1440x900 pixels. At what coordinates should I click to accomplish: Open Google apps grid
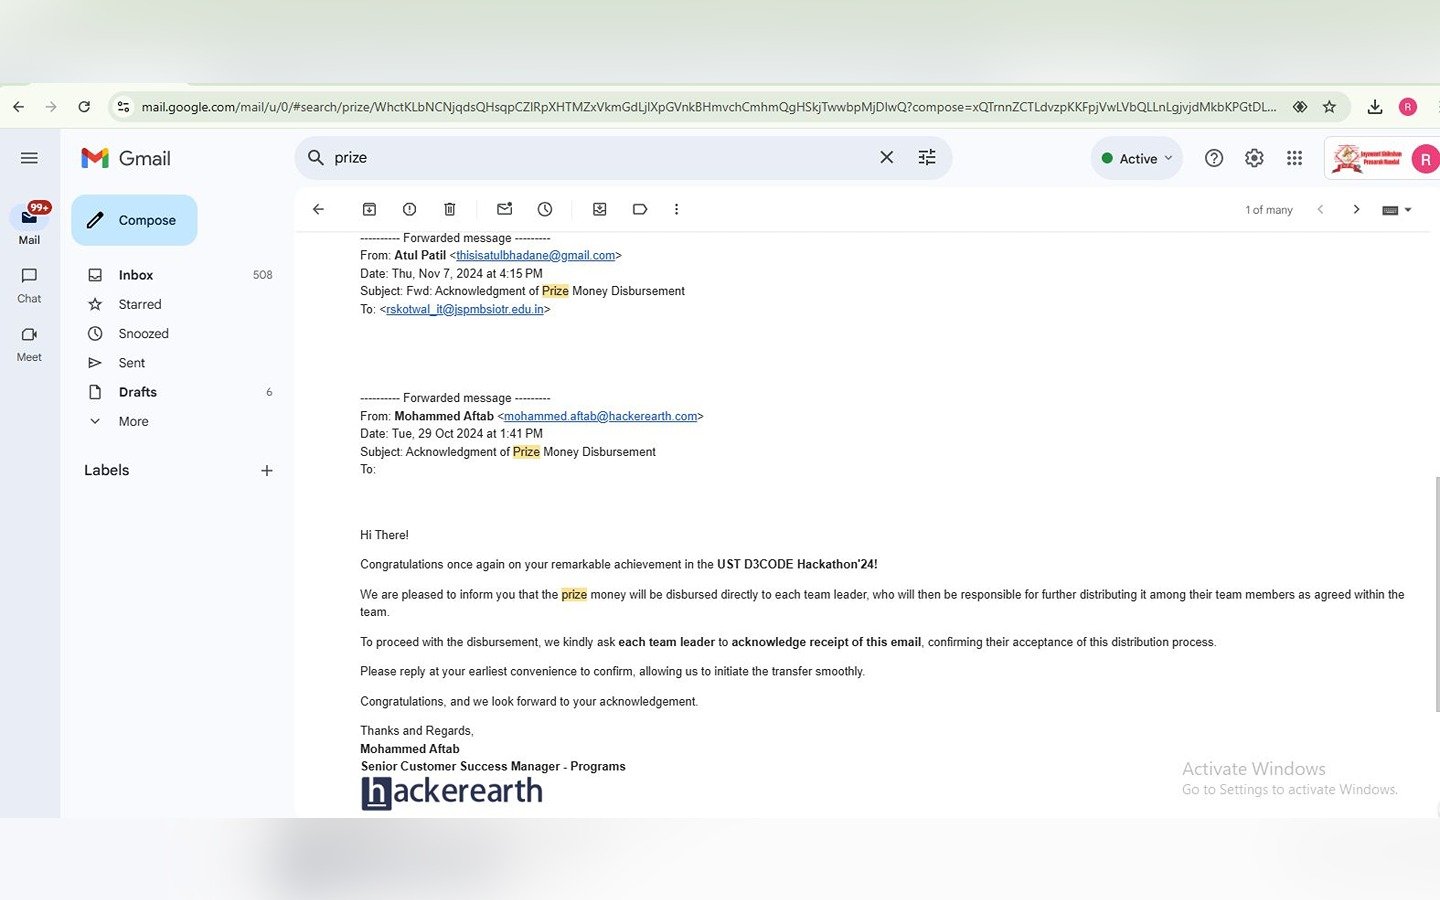point(1294,158)
